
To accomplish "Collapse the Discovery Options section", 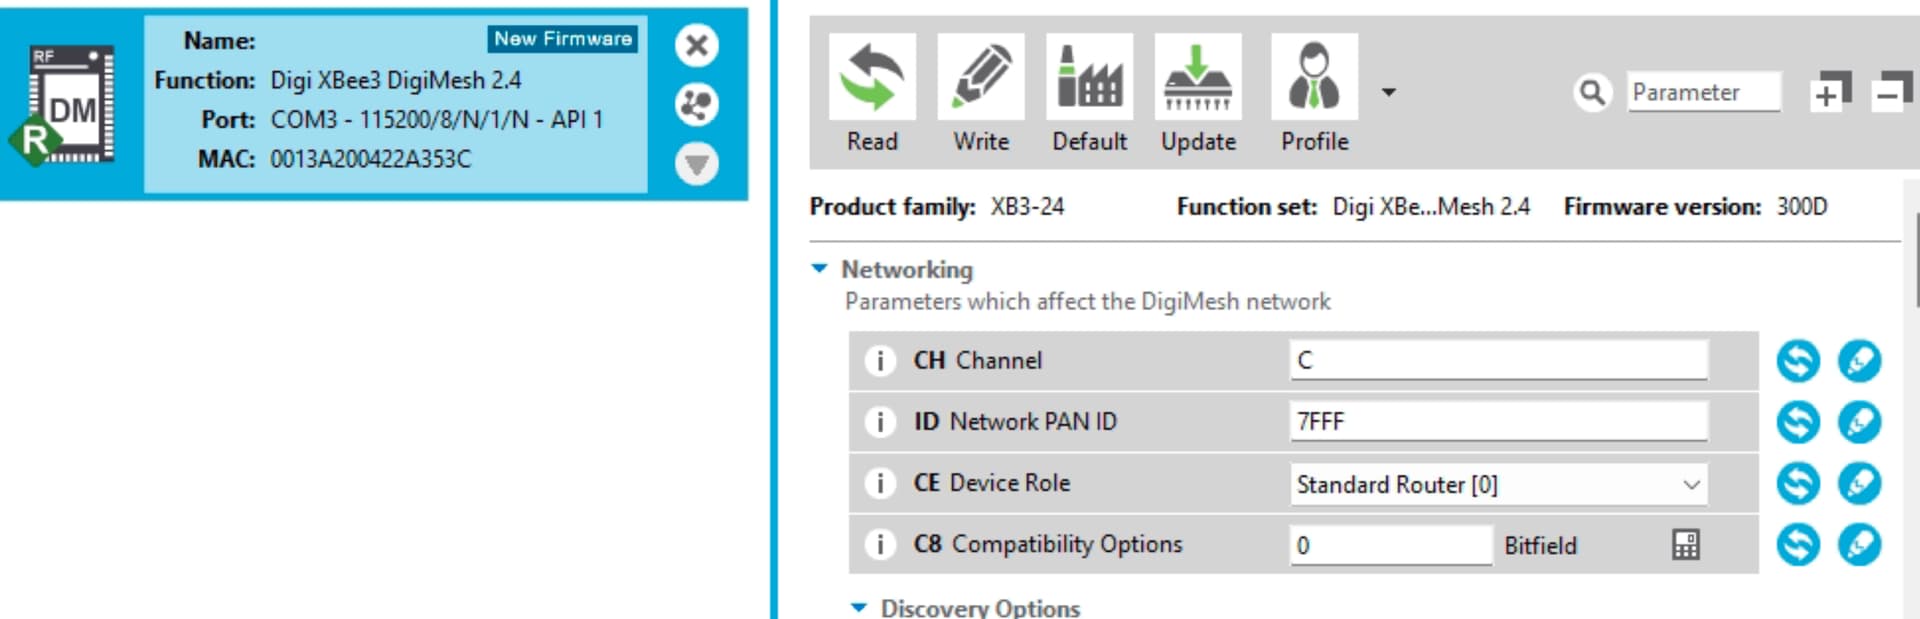I will point(859,607).
